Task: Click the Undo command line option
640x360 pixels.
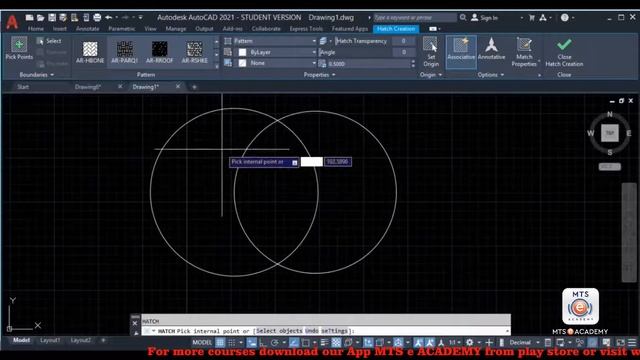Action: (311, 331)
